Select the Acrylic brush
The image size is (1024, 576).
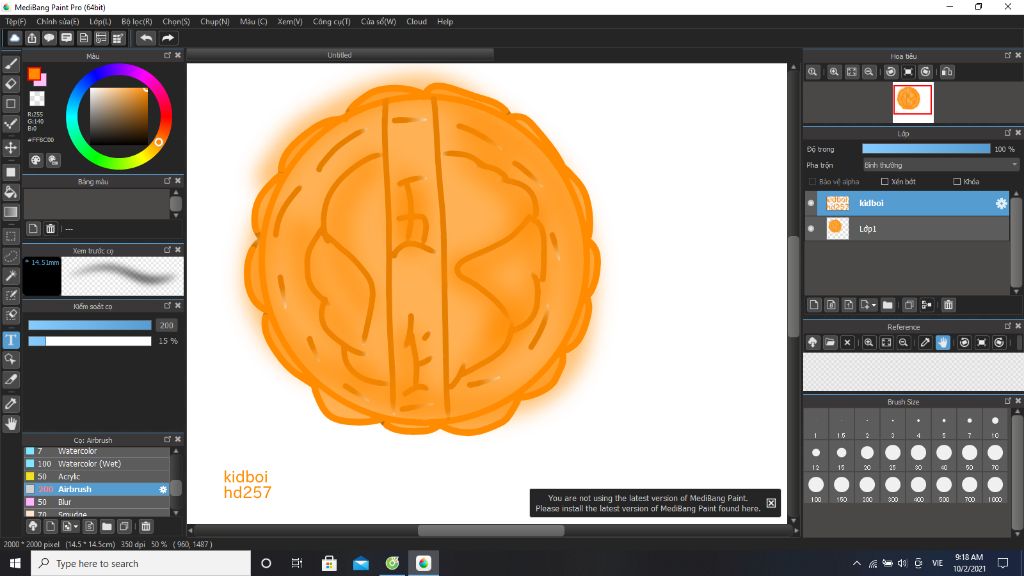click(x=97, y=477)
